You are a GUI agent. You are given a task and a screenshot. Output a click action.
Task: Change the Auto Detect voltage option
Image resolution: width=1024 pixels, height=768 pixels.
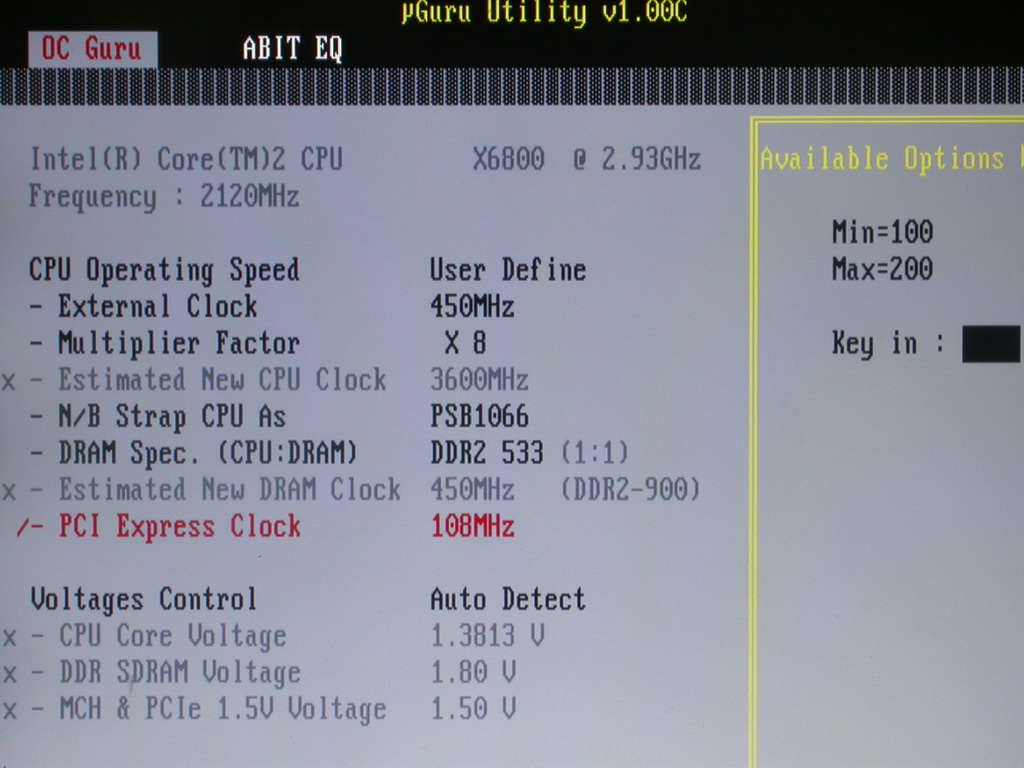507,599
